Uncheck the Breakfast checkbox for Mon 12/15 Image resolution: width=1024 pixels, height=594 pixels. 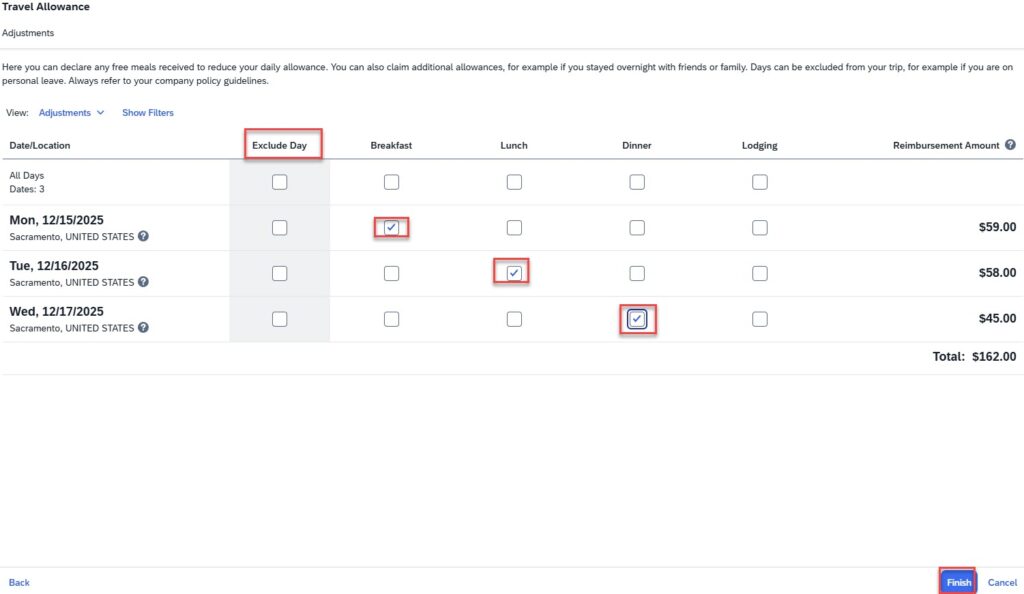391,227
